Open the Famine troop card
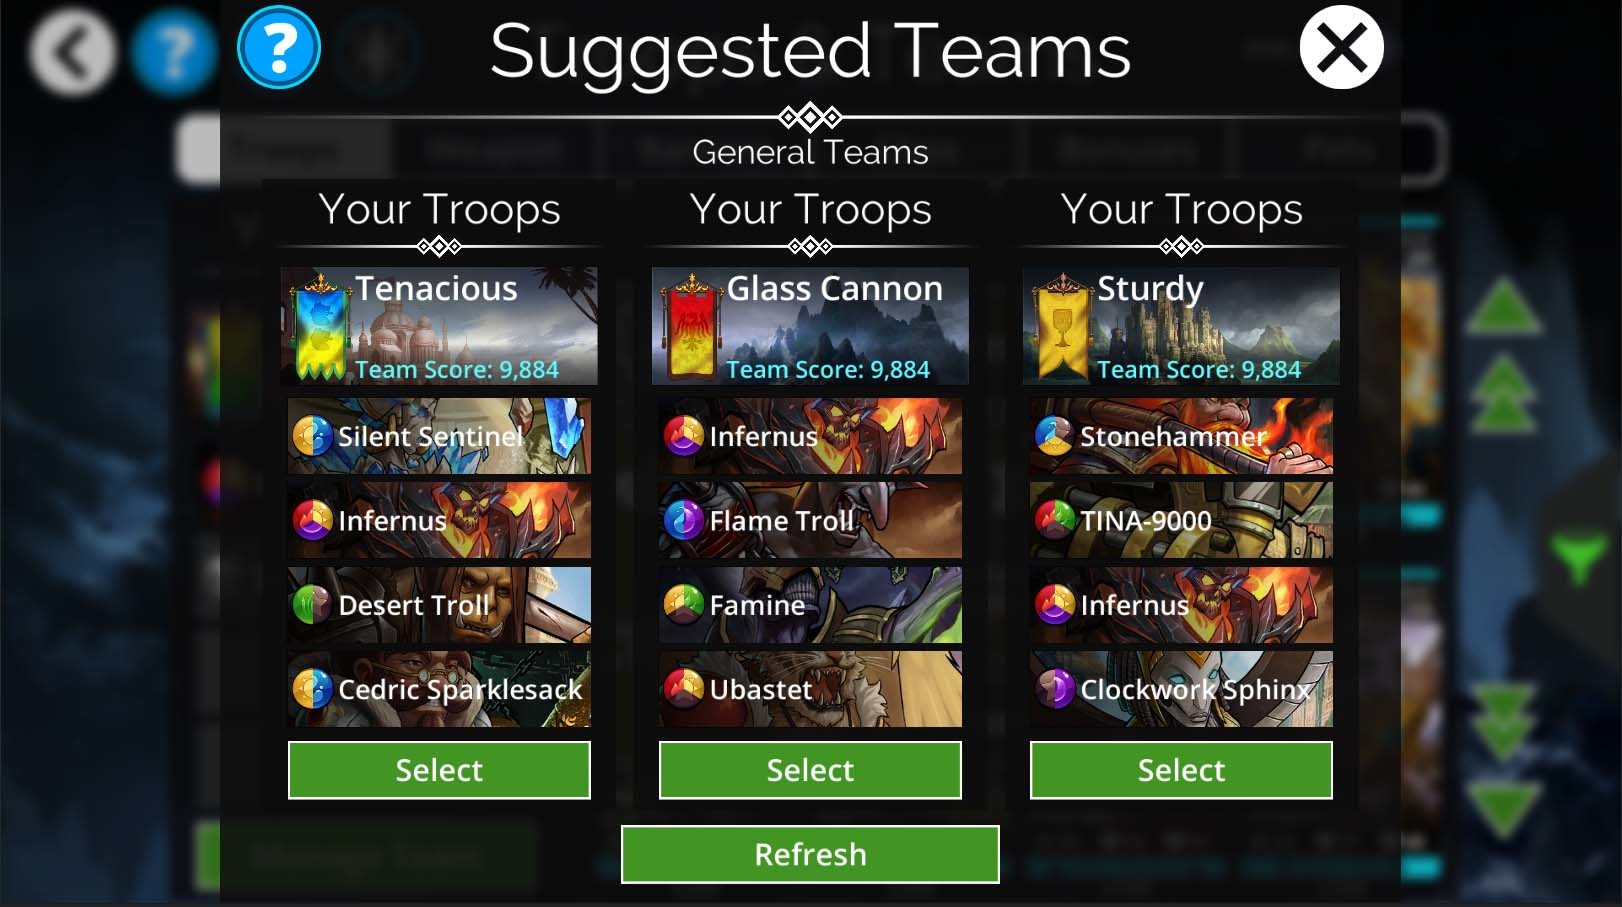The width and height of the screenshot is (1622, 907). coord(810,605)
